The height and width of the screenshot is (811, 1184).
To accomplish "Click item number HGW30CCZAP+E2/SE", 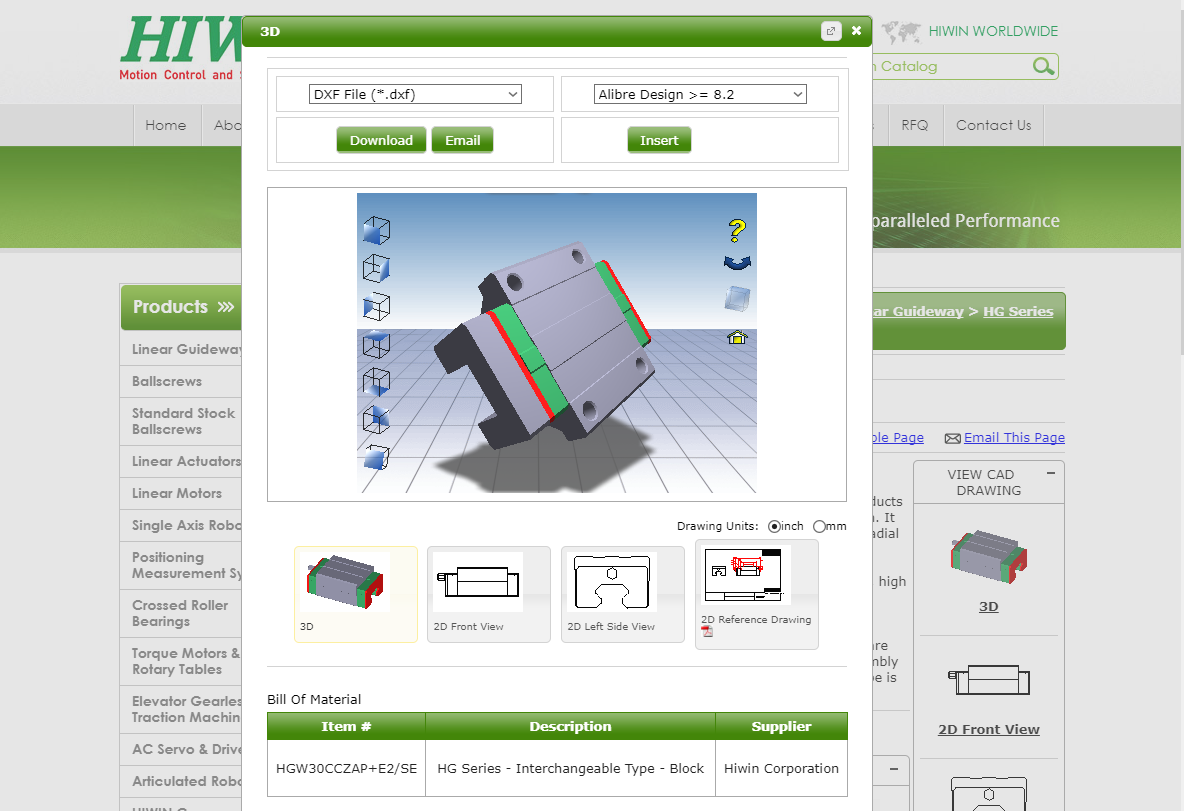I will (347, 768).
